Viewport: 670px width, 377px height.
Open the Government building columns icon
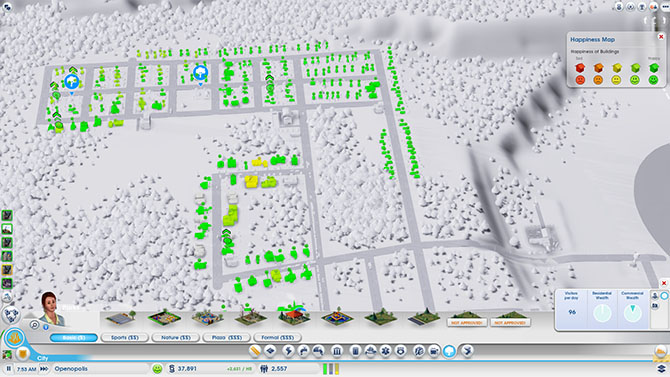click(337, 351)
